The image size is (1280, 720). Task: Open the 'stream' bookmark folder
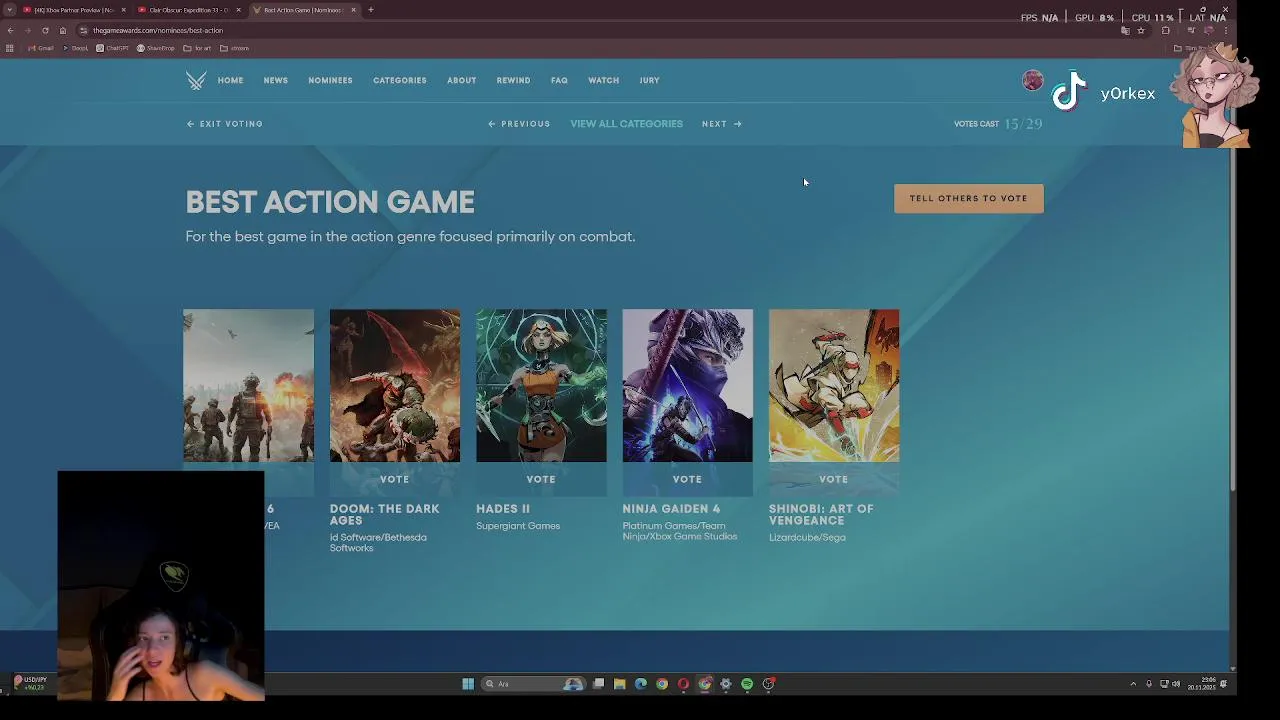click(235, 48)
